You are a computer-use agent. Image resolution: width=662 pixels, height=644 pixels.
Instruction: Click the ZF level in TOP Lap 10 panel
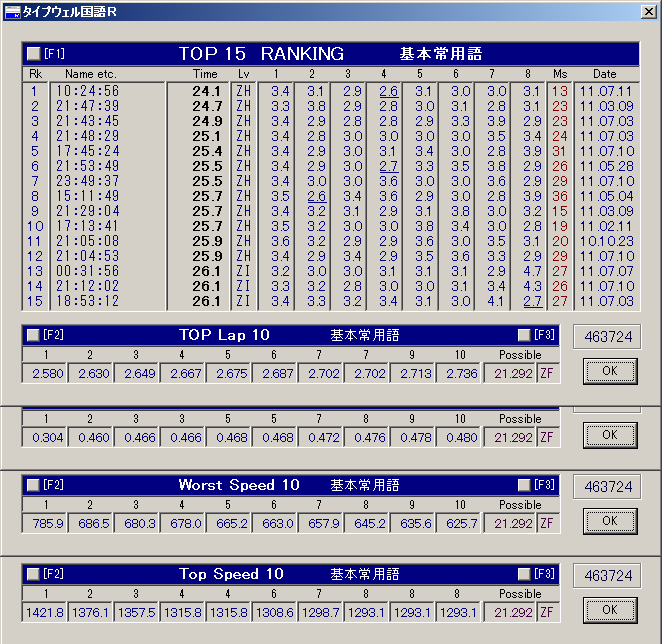[547, 374]
